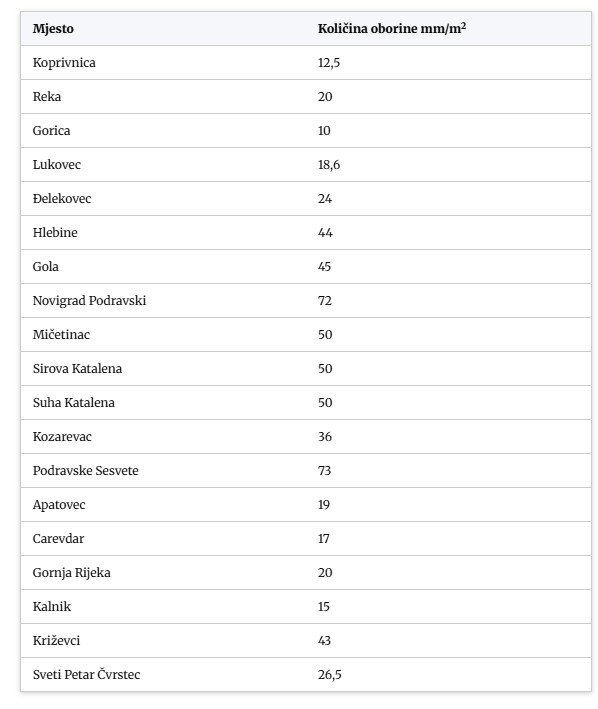Select the Novigrad Podravski cell
The width and height of the screenshot is (598, 709).
(x=89, y=301)
